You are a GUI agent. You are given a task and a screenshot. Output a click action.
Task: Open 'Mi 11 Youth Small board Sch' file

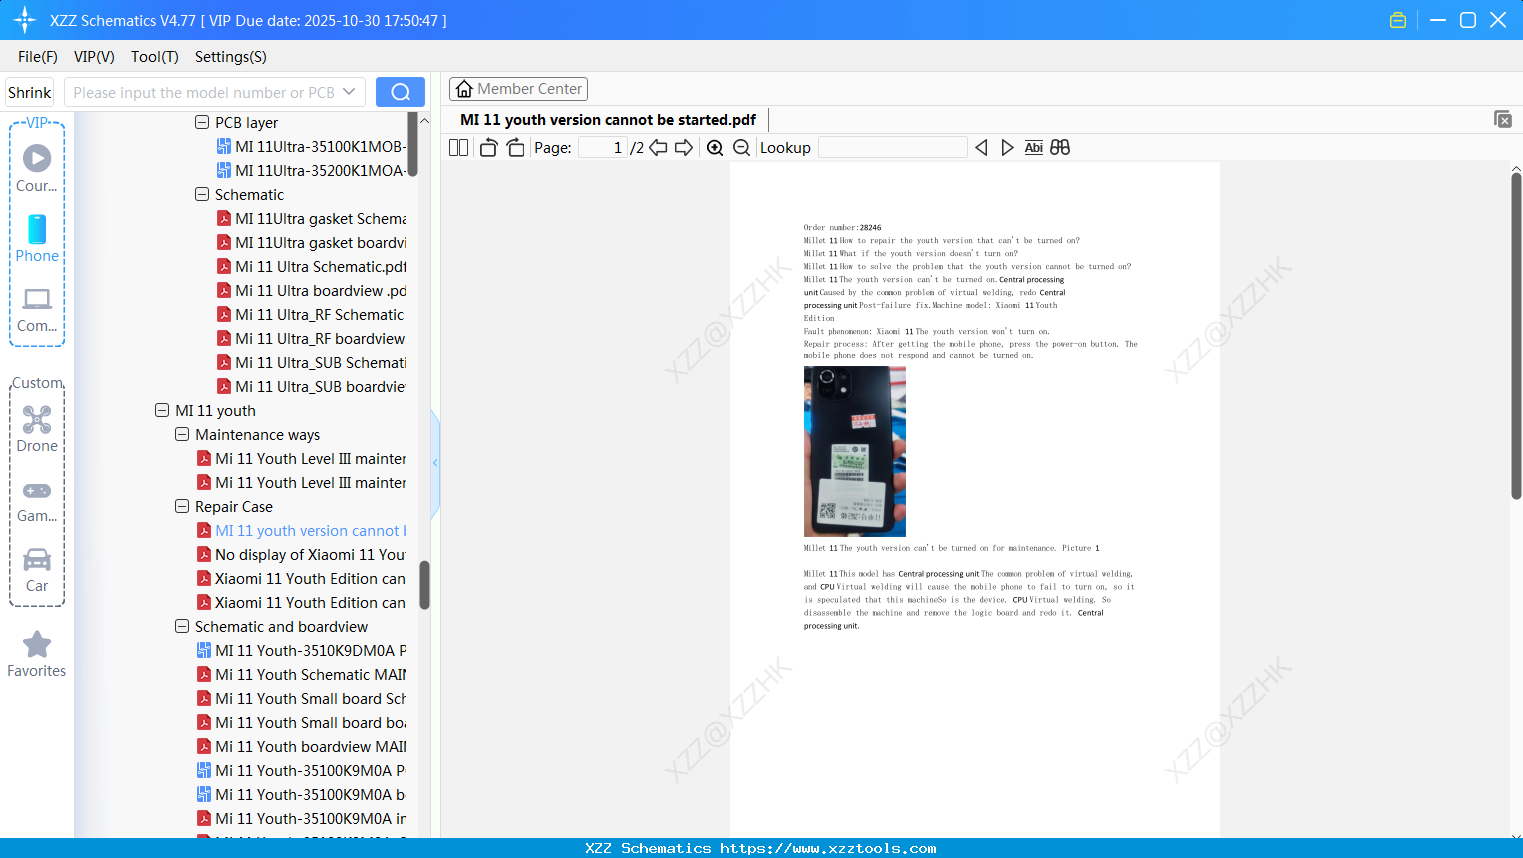(x=301, y=698)
